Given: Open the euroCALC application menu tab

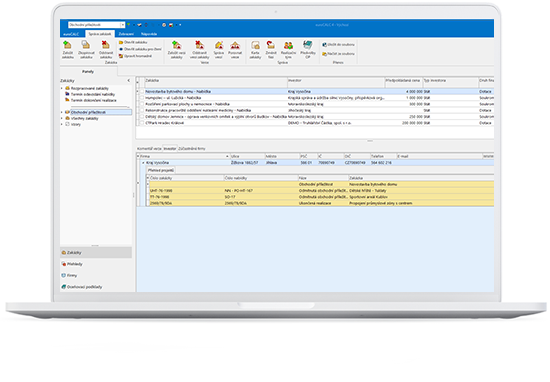Looking at the screenshot, I should point(71,34).
